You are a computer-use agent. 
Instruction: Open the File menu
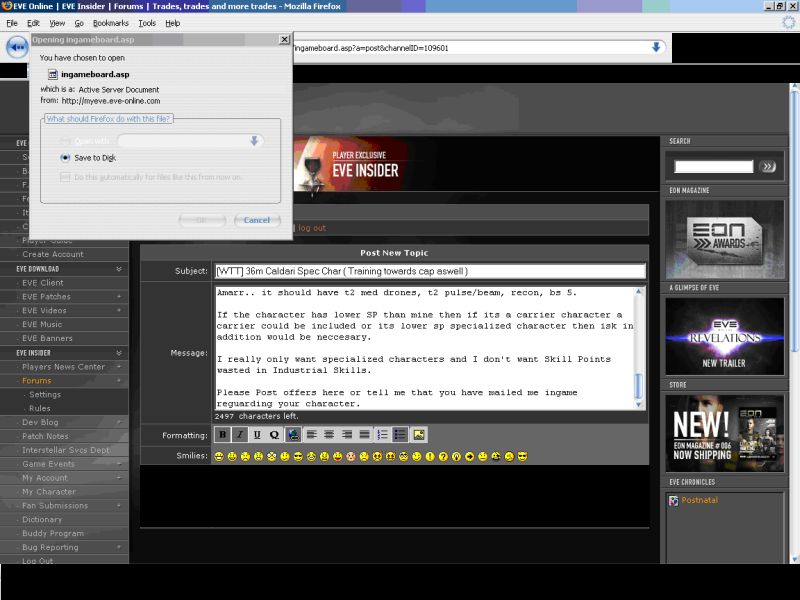[12, 23]
